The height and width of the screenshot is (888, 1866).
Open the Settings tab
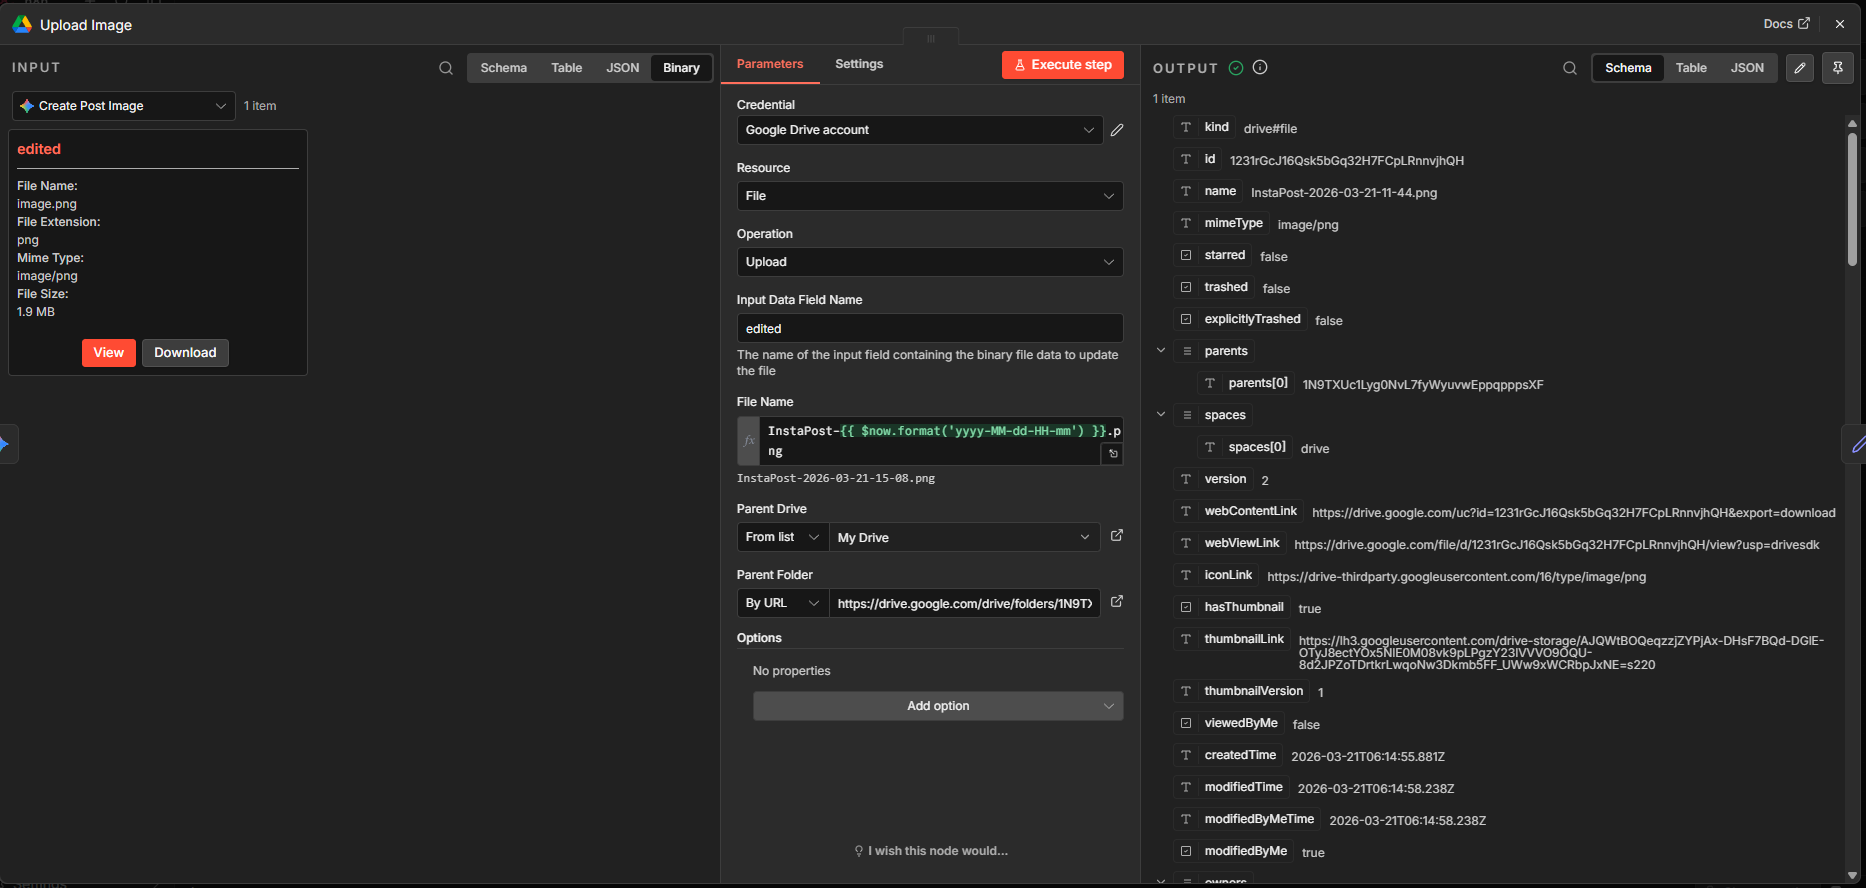point(859,64)
